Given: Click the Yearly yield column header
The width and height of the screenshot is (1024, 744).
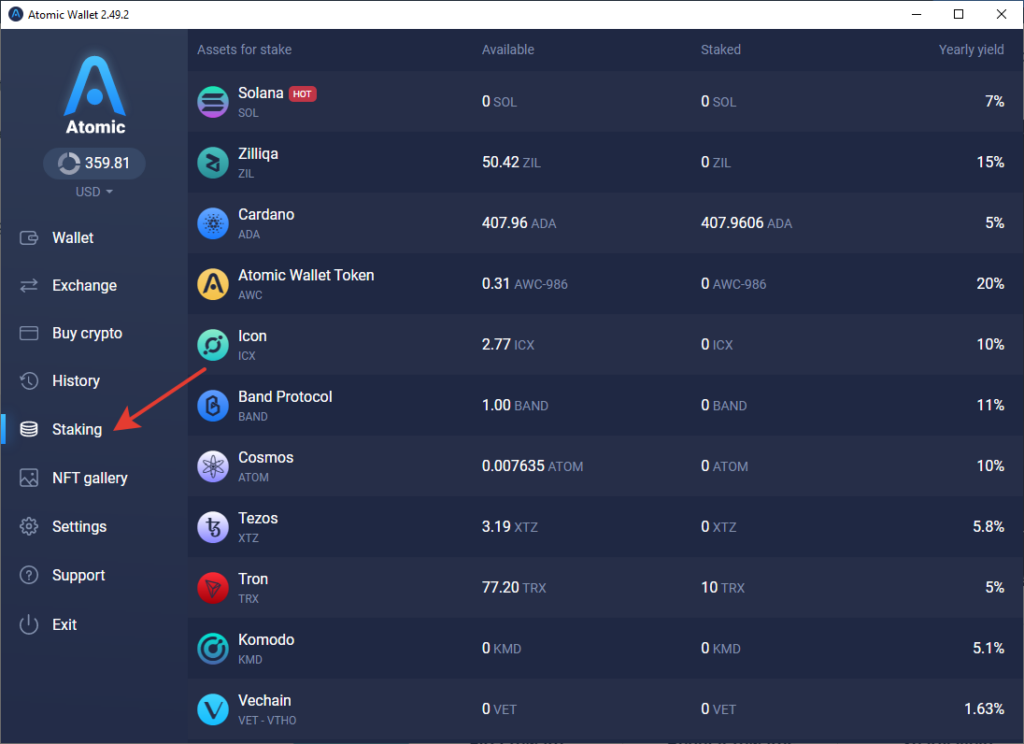Looking at the screenshot, I should 971,50.
